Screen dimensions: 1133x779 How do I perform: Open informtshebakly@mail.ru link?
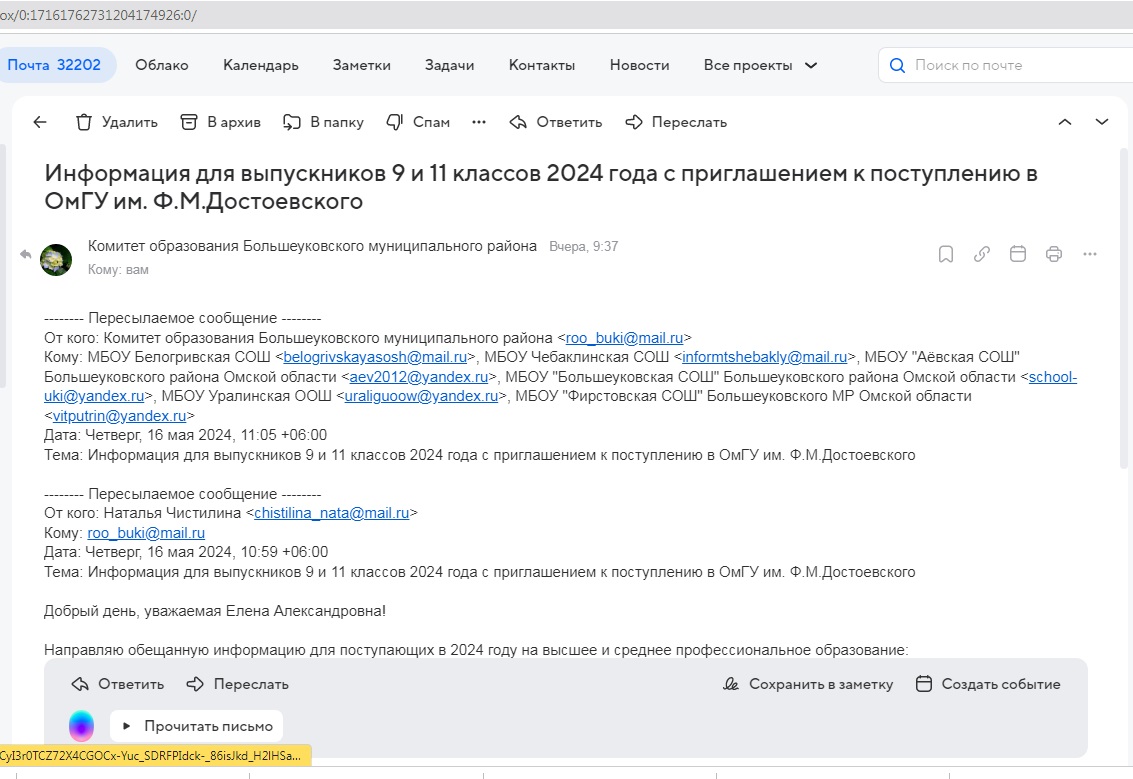click(x=764, y=357)
